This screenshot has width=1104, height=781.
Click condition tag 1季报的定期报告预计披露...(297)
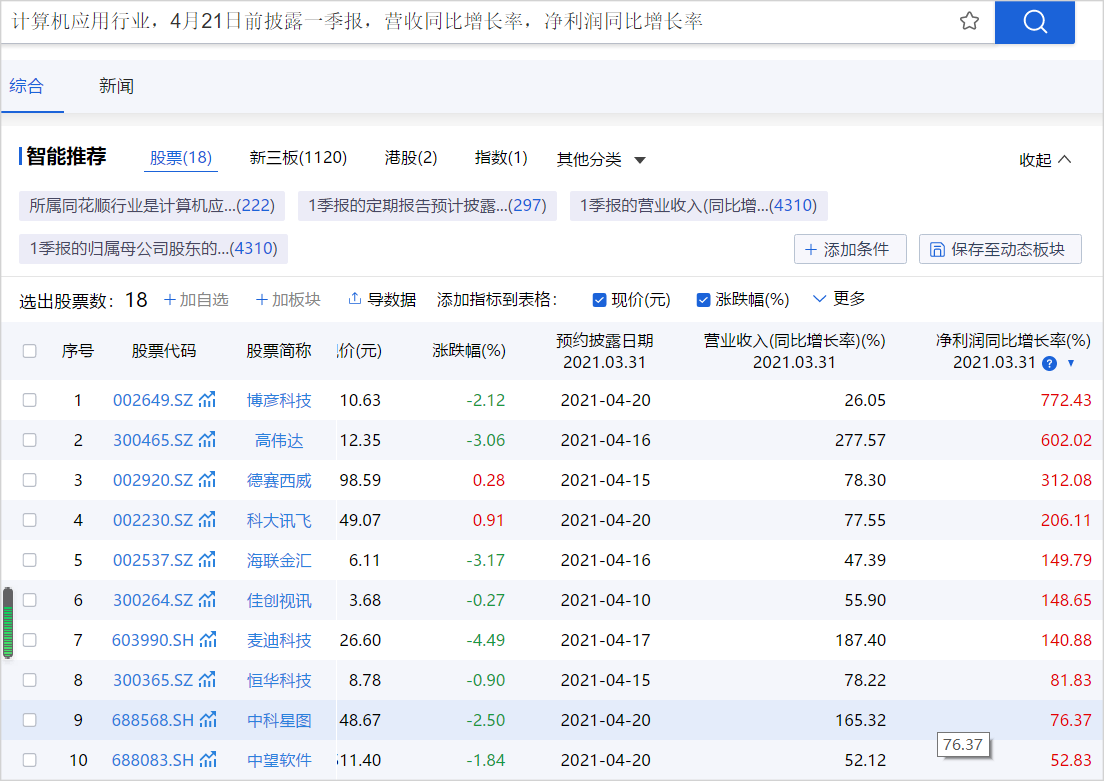pos(427,206)
